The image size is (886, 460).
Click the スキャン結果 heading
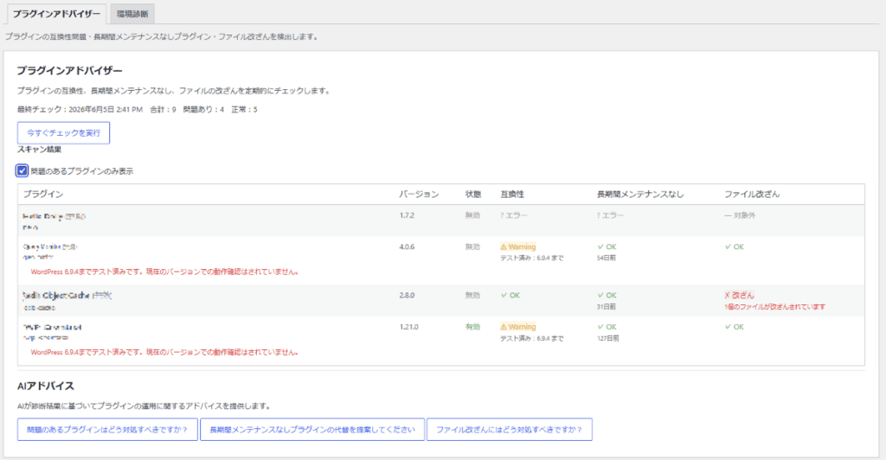[39, 150]
